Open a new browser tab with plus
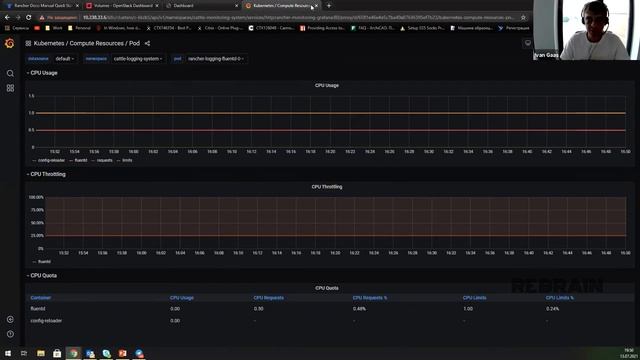640x360 pixels. click(x=329, y=6)
